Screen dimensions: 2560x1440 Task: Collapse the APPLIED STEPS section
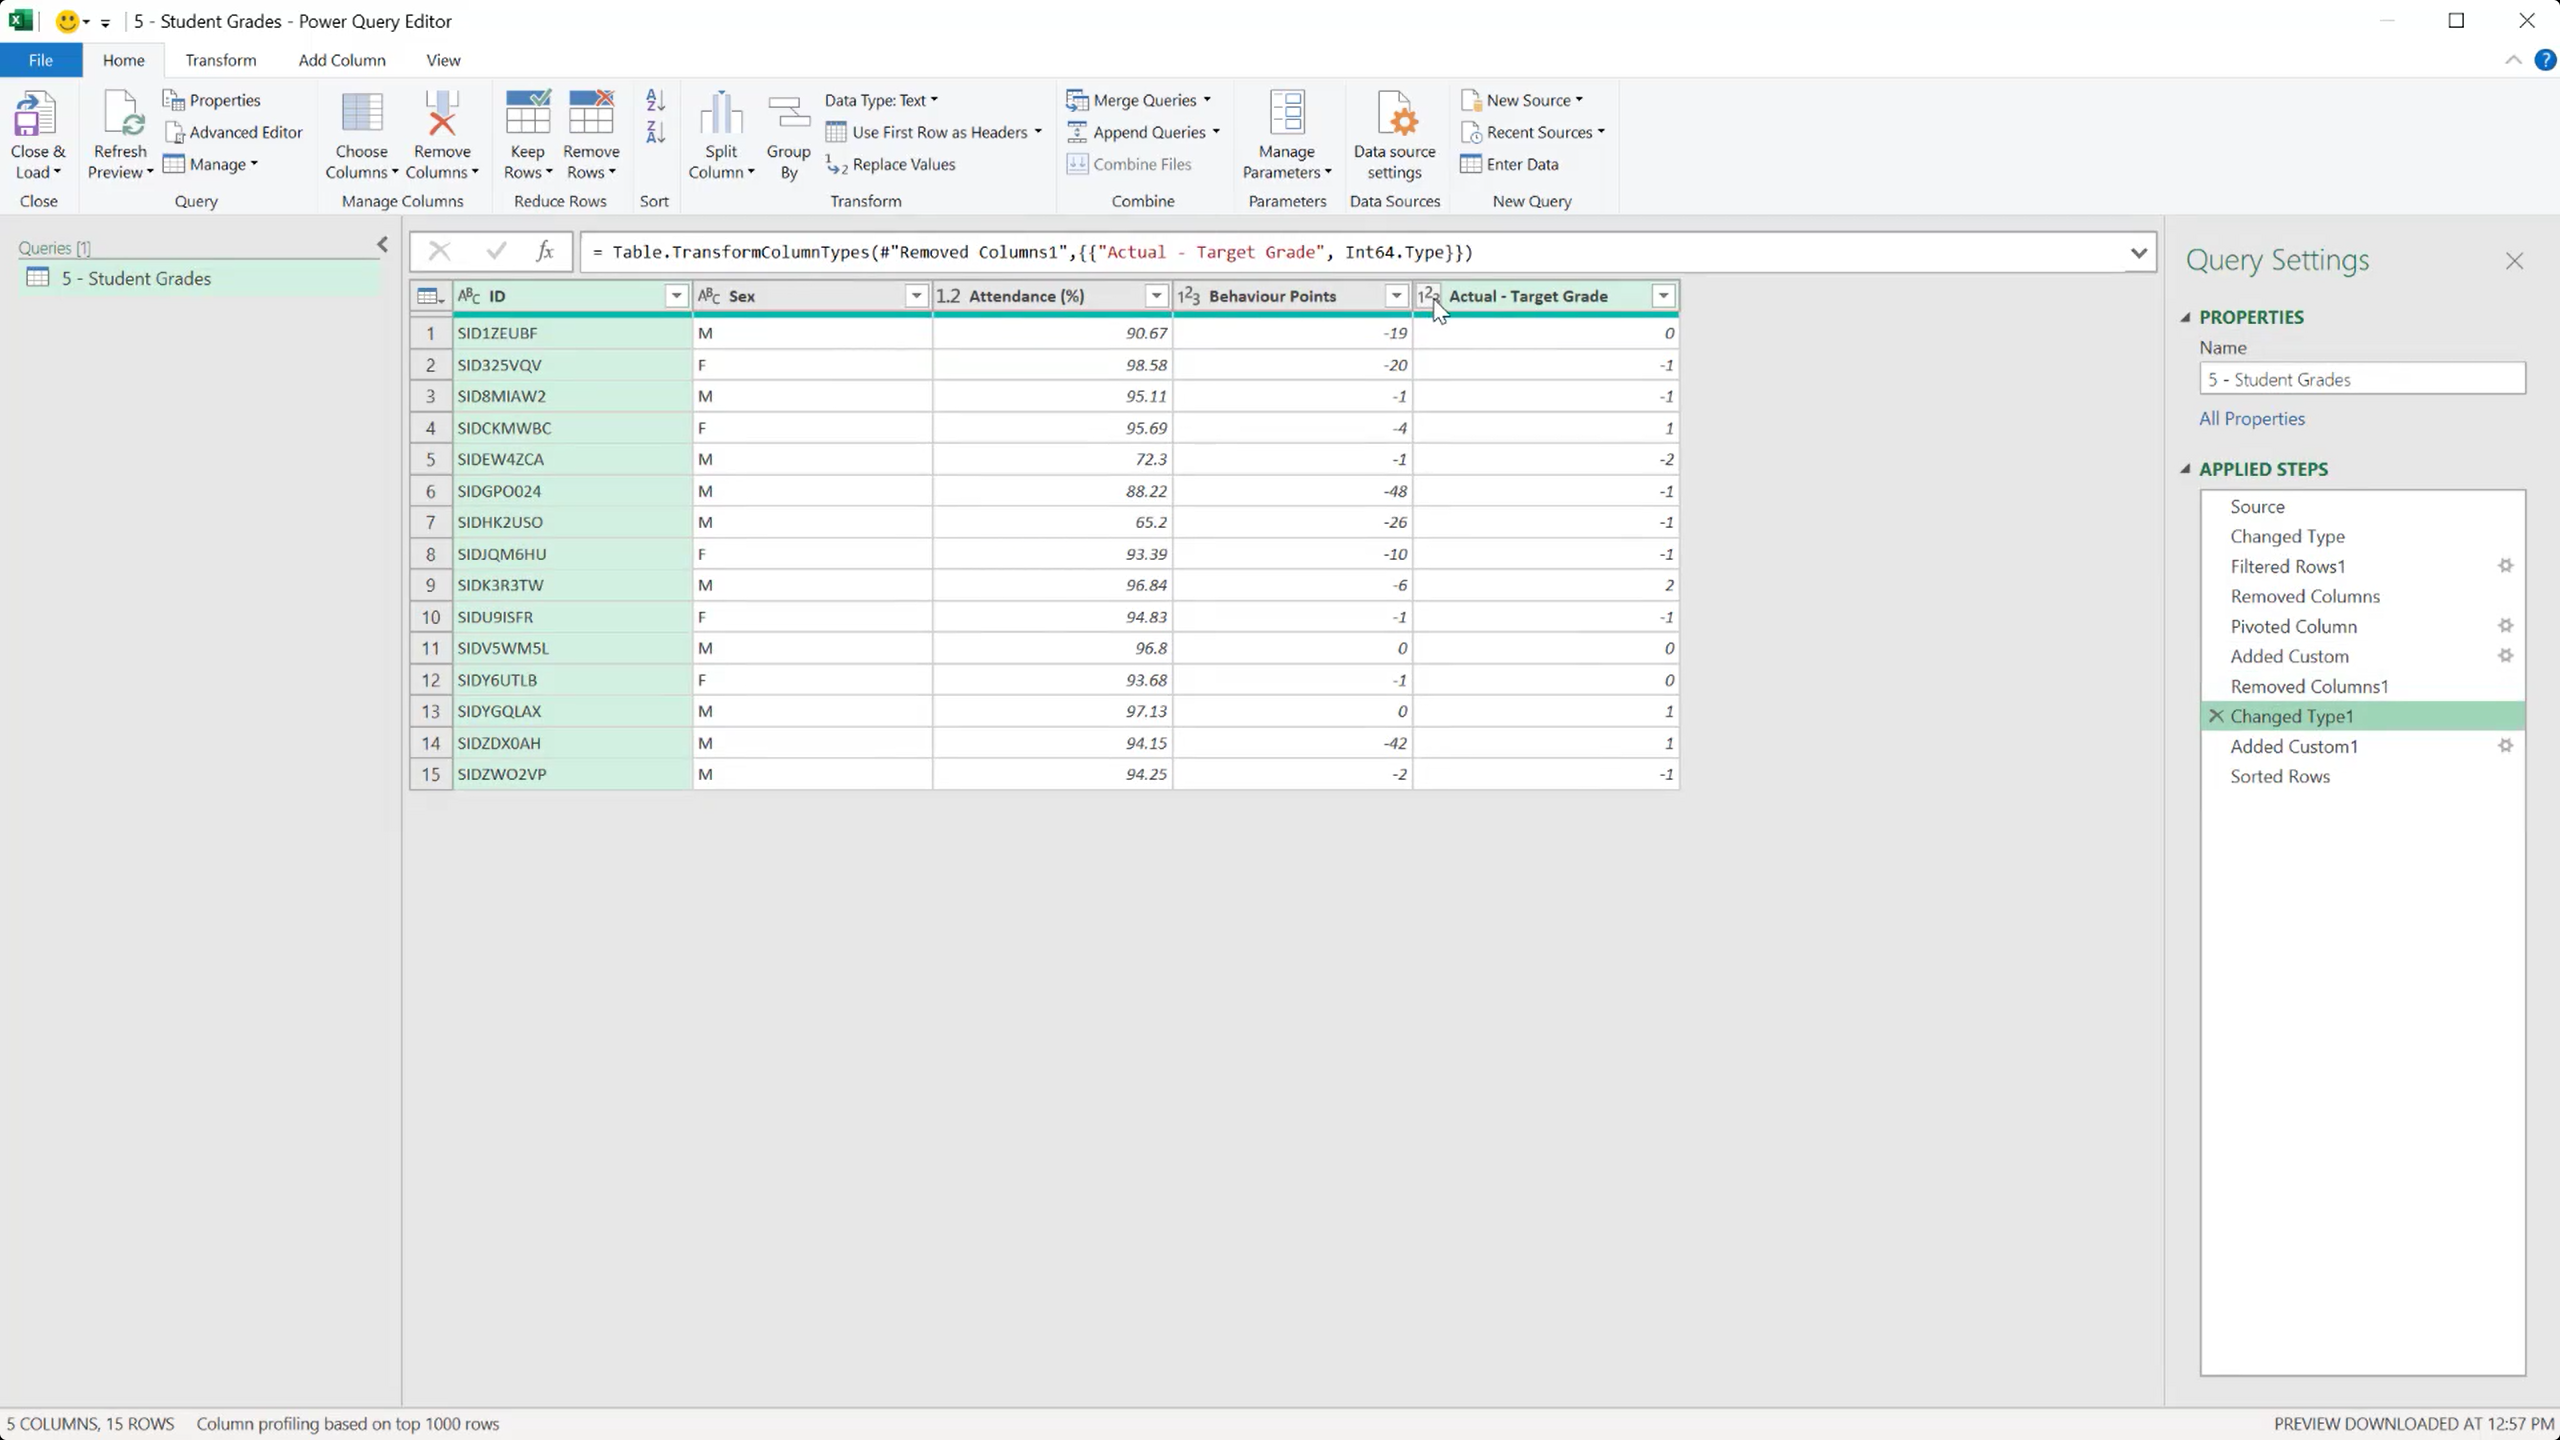coord(2186,469)
